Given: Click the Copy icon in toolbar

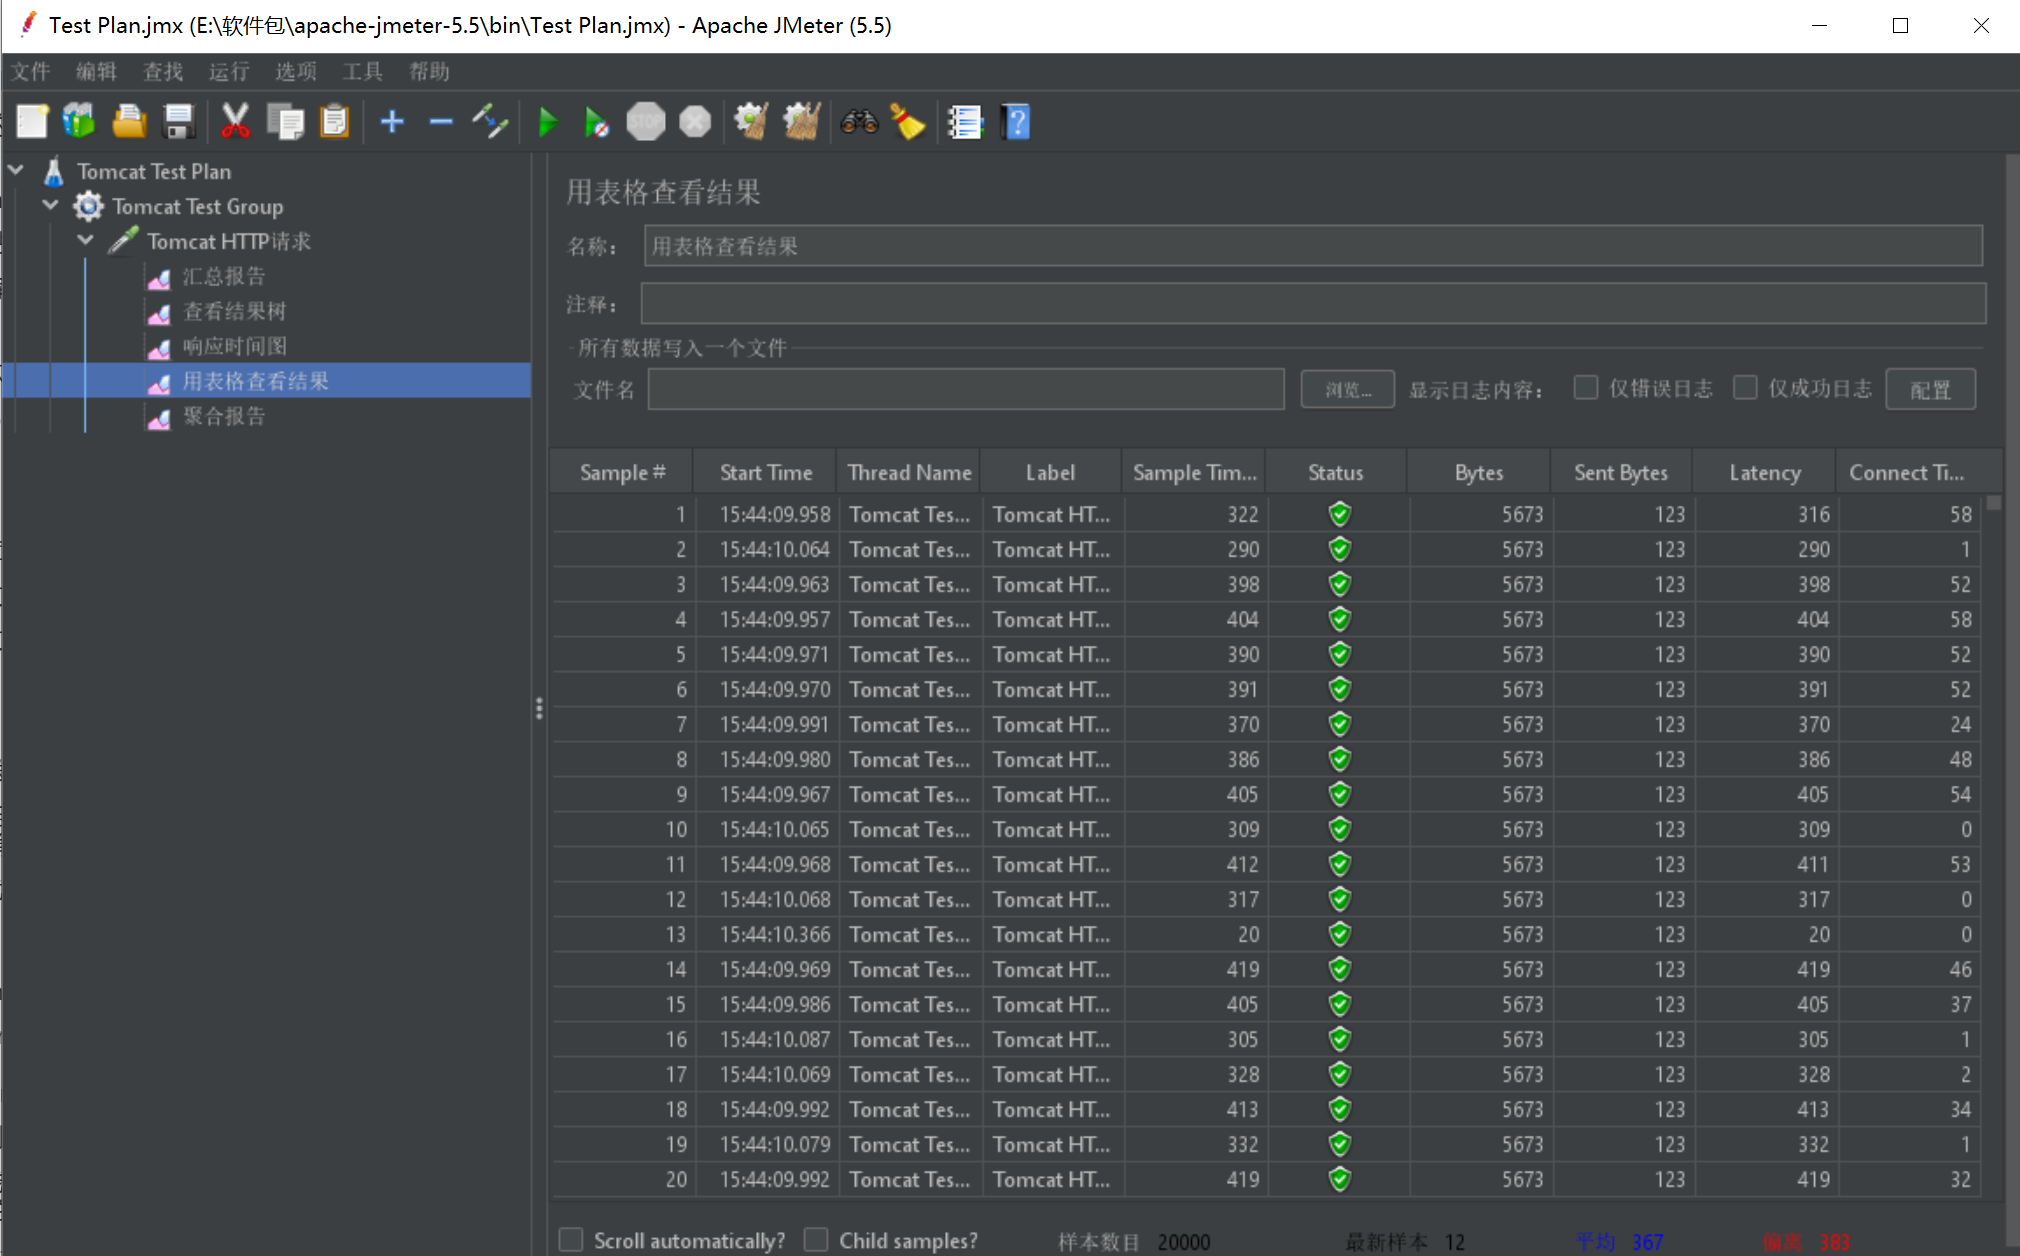Looking at the screenshot, I should tap(286, 122).
